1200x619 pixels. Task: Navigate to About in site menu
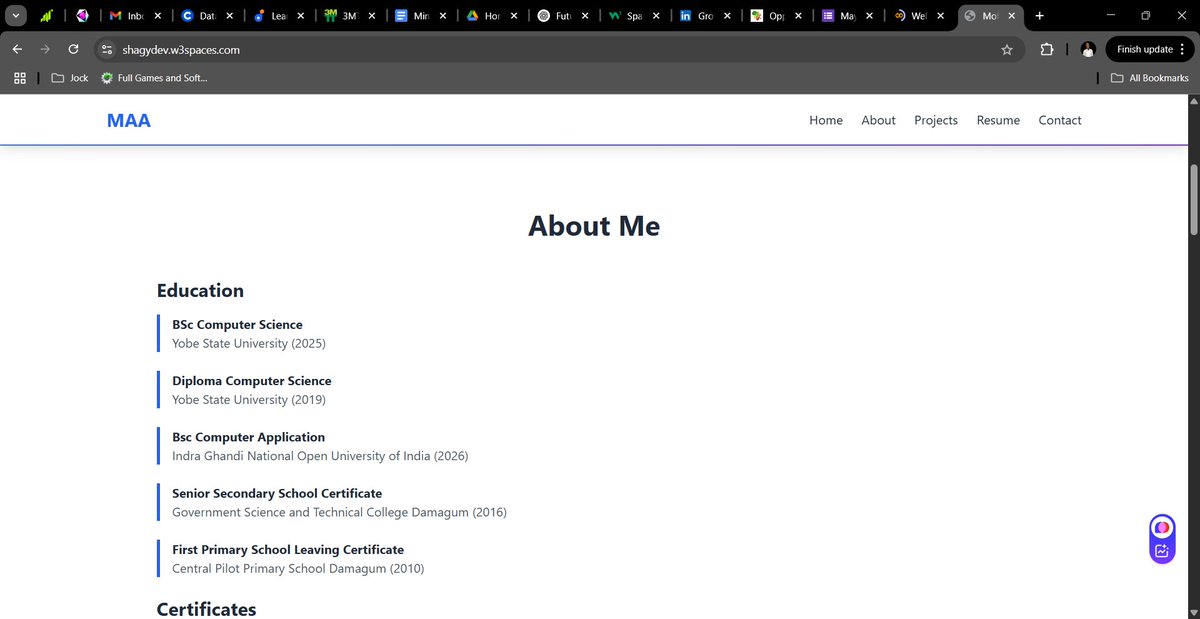(878, 120)
